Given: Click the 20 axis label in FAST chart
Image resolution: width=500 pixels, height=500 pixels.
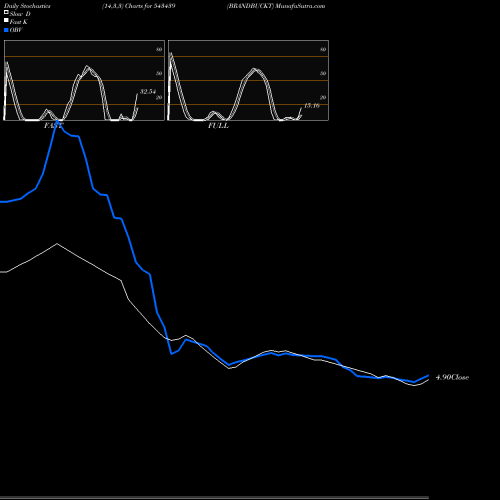Looking at the screenshot, I should click(x=159, y=97).
